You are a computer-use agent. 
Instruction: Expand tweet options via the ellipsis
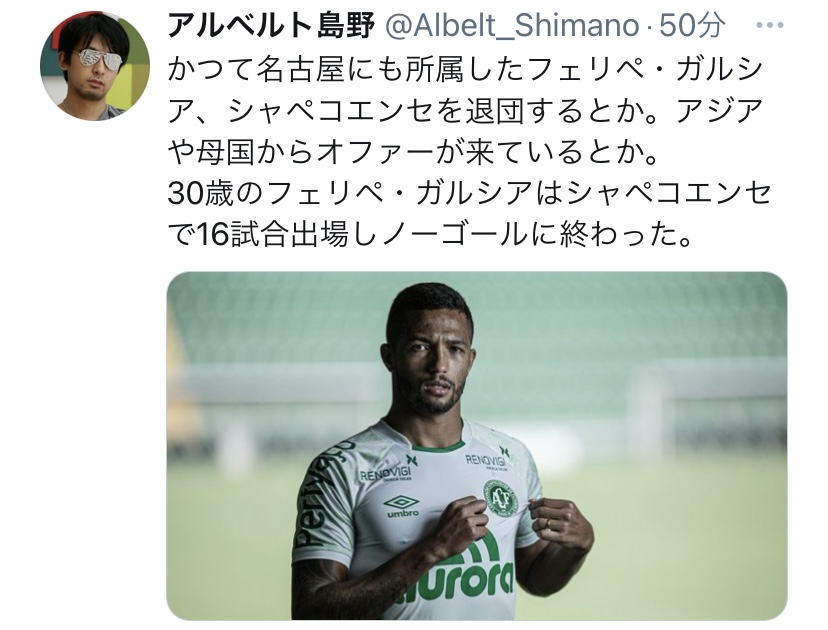pyautogui.click(x=769, y=25)
